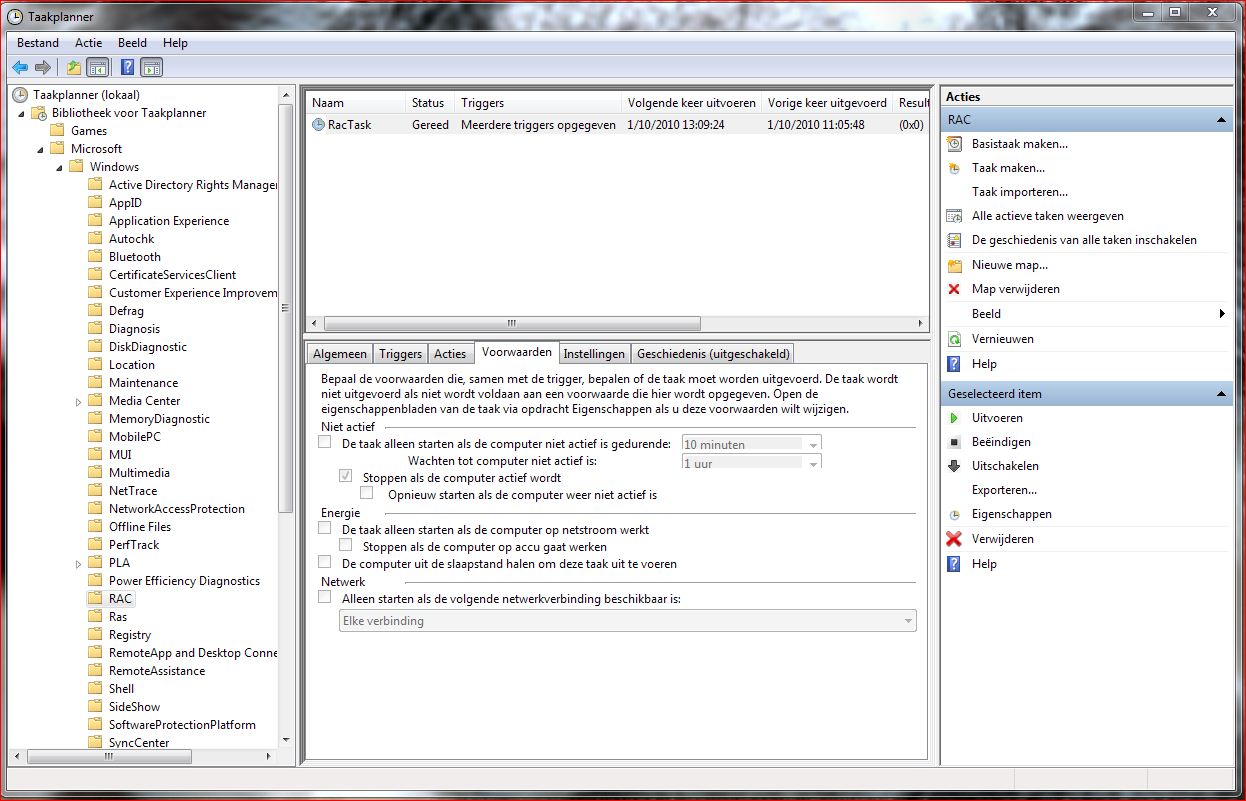
Task: Toggle checkbox for starting only on netstroom
Action: pos(324,528)
